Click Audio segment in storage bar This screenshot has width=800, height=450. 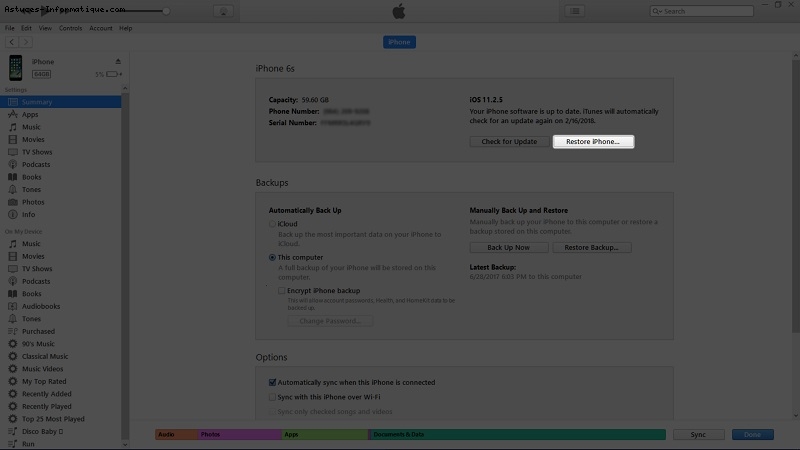(177, 434)
